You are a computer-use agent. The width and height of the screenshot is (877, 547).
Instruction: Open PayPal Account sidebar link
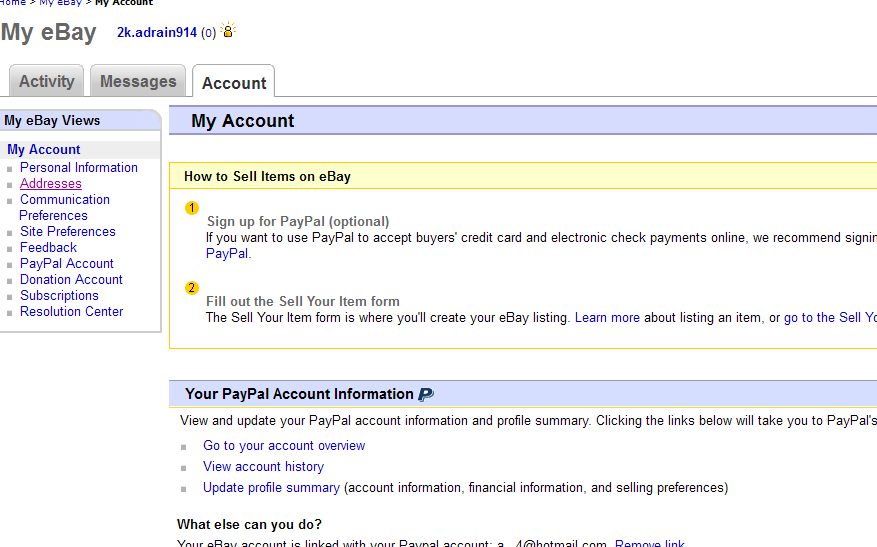[x=67, y=263]
